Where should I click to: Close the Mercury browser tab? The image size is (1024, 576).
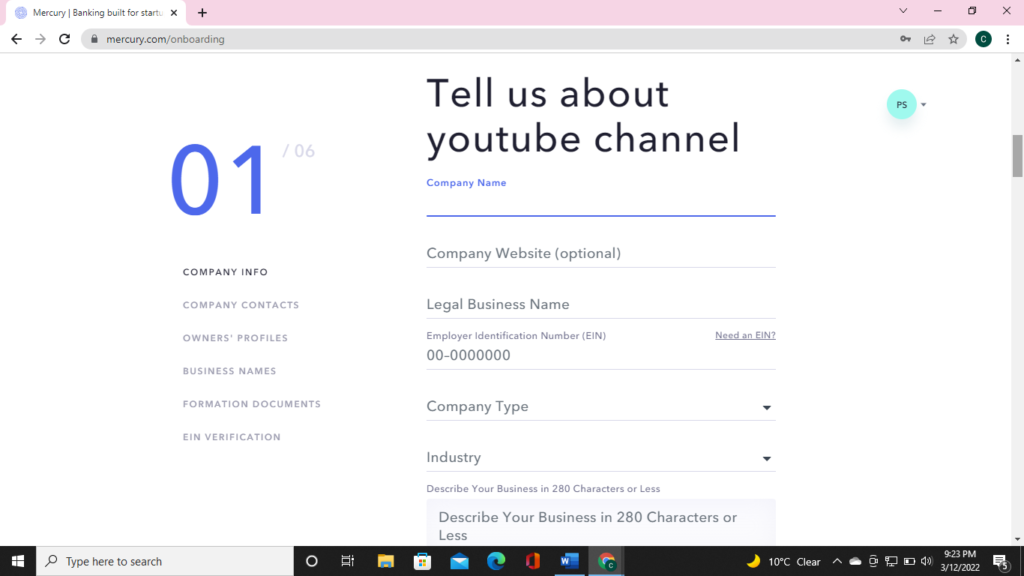[x=174, y=12]
